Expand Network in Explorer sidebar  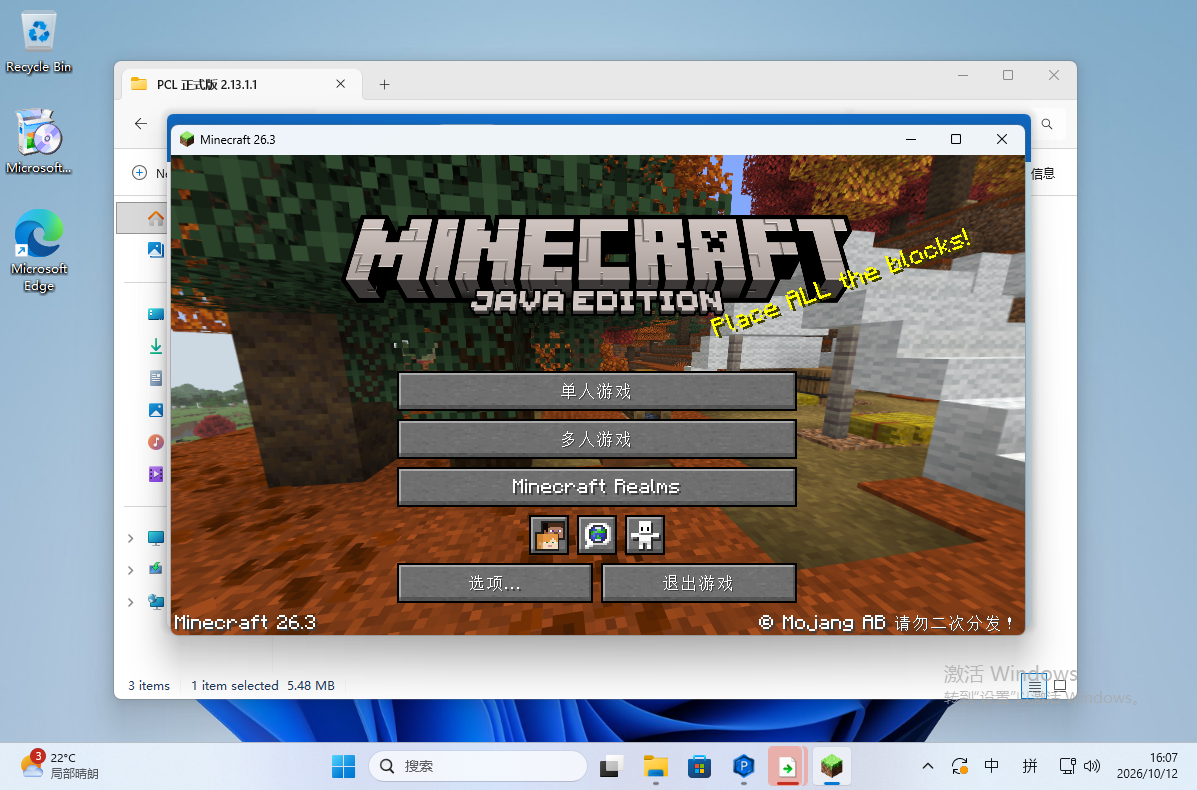click(131, 602)
